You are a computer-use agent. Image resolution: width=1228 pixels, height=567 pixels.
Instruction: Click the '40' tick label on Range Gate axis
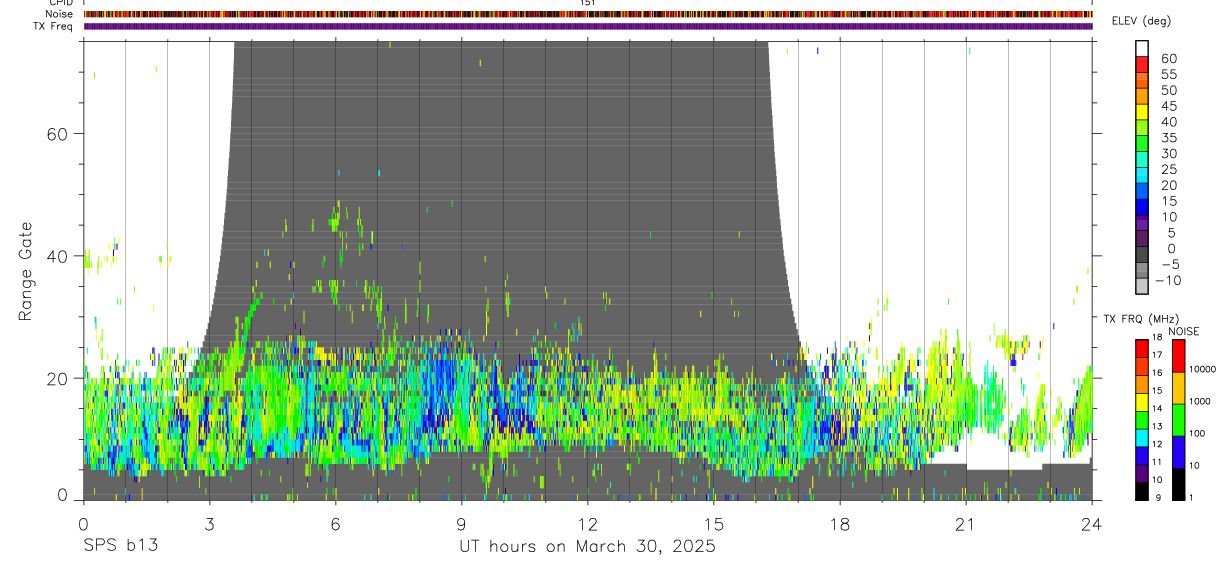click(x=60, y=256)
